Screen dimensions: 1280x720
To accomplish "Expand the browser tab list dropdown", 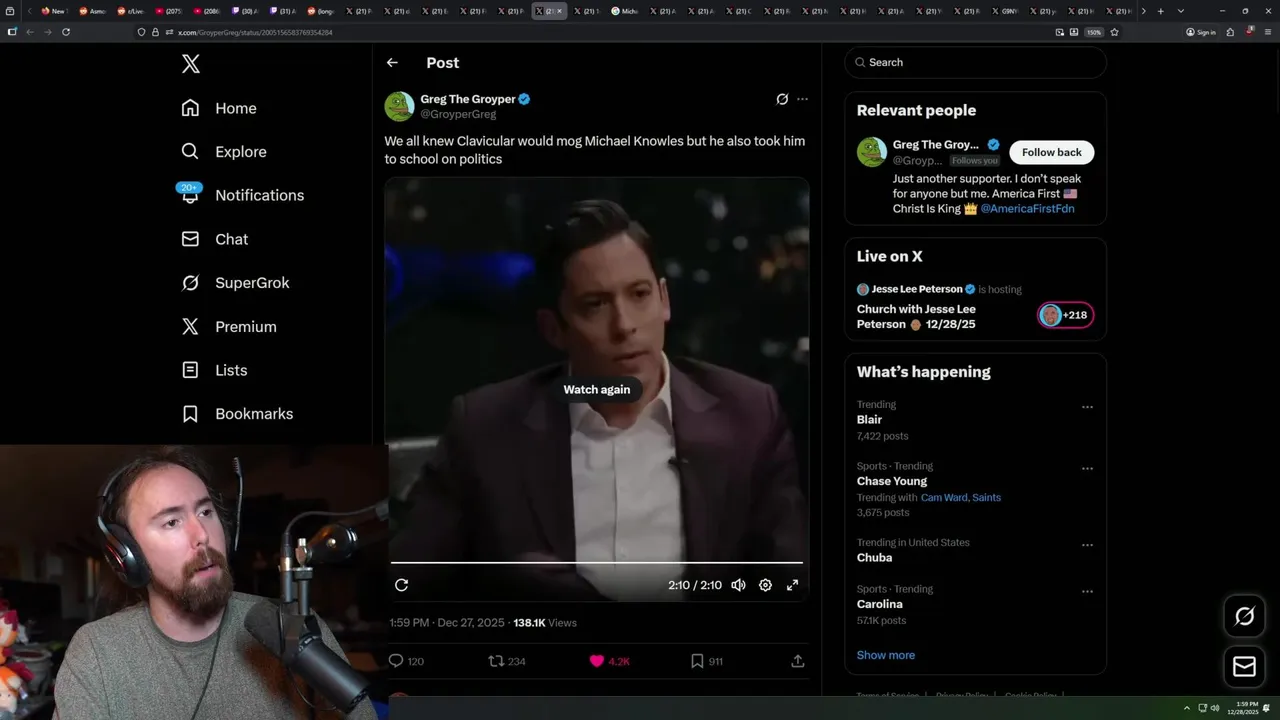I will point(1181,11).
